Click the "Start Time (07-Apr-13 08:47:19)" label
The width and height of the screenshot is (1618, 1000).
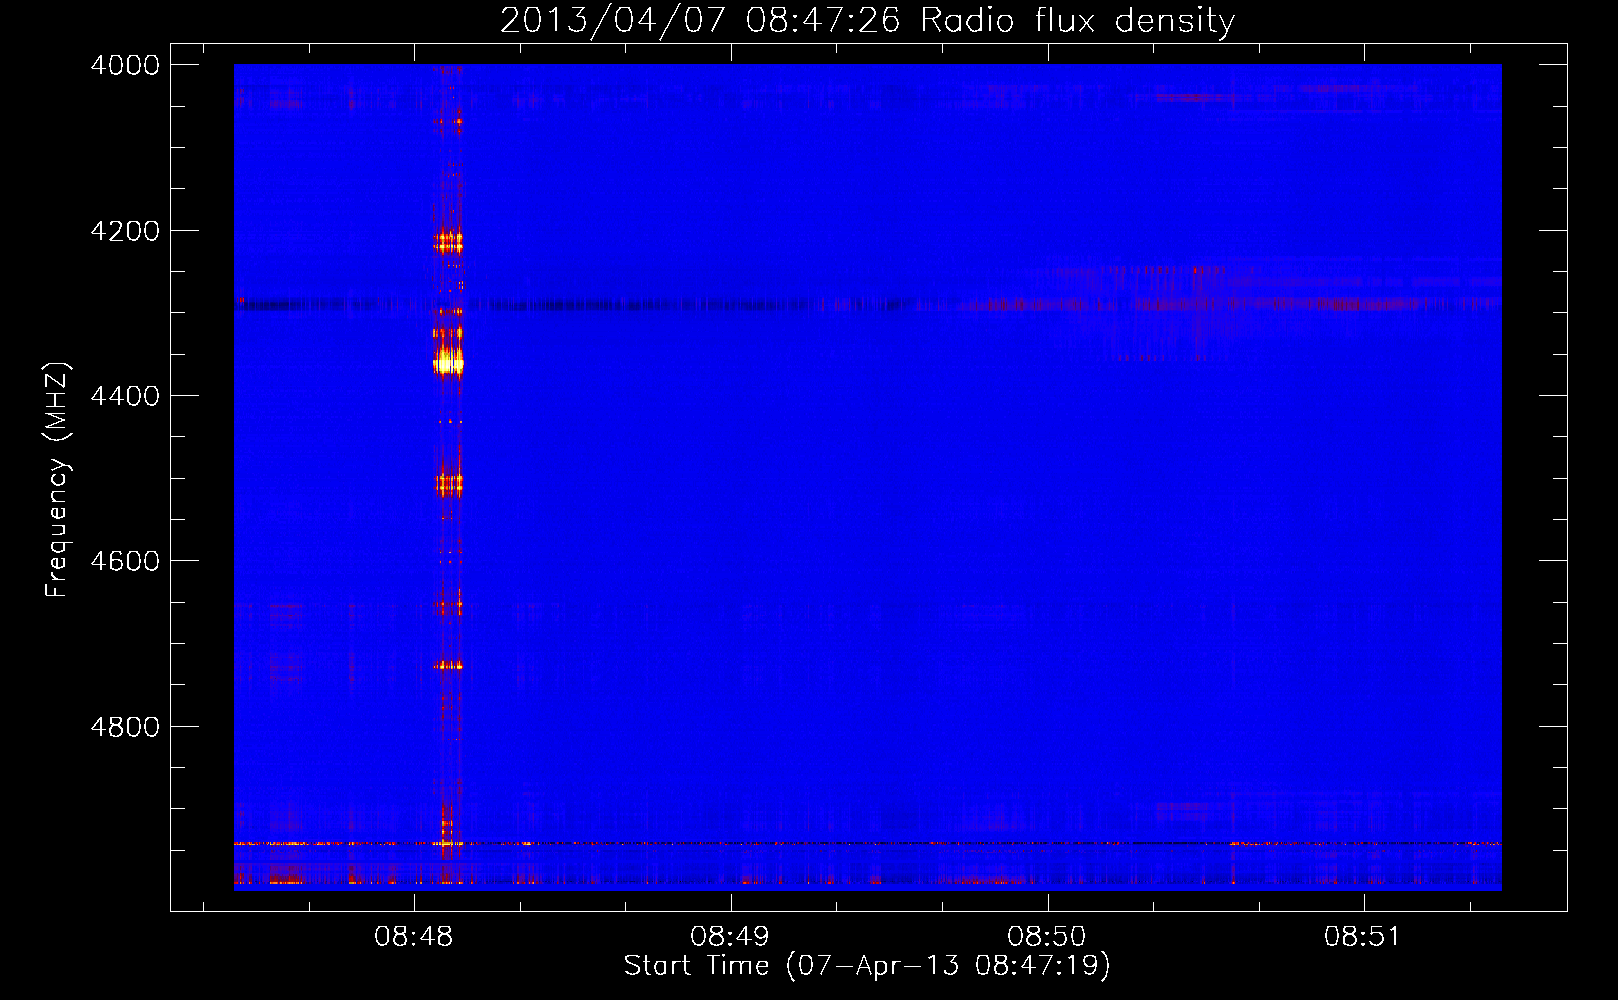click(x=867, y=965)
